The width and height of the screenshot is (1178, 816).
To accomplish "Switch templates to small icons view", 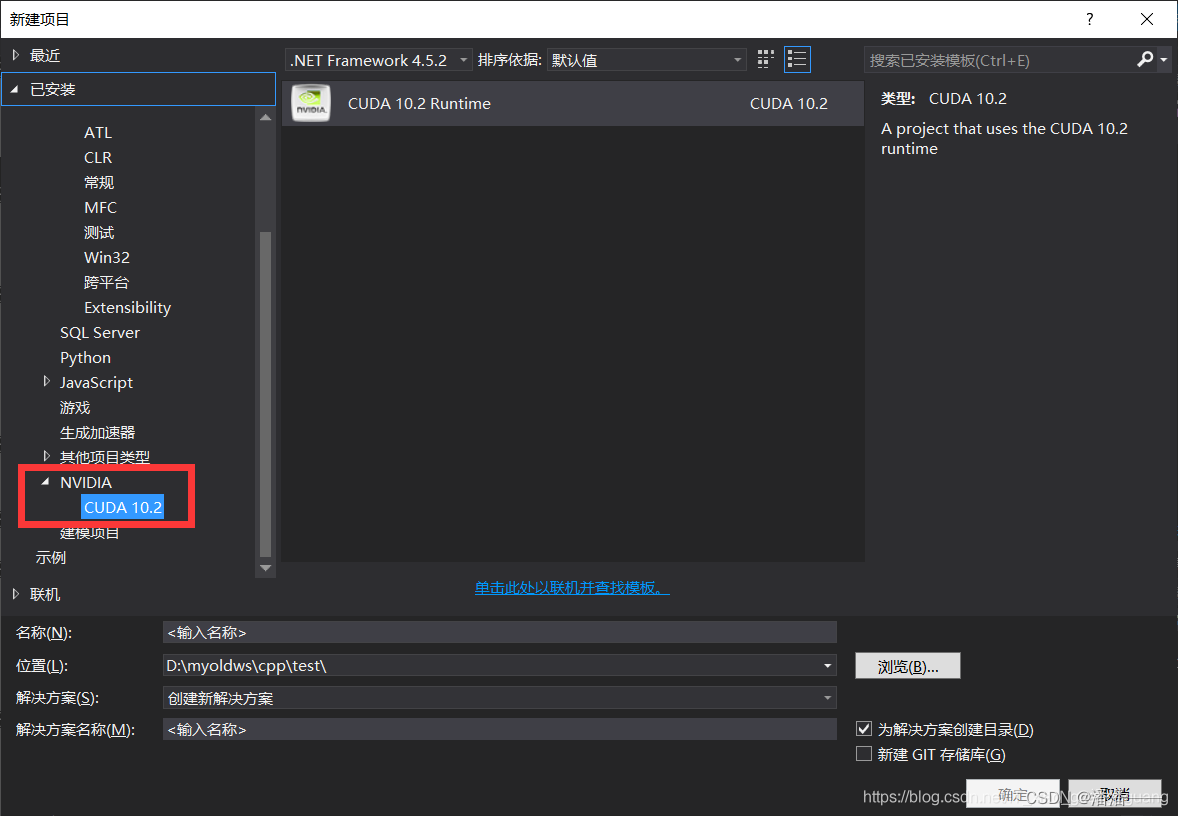I will click(765, 59).
